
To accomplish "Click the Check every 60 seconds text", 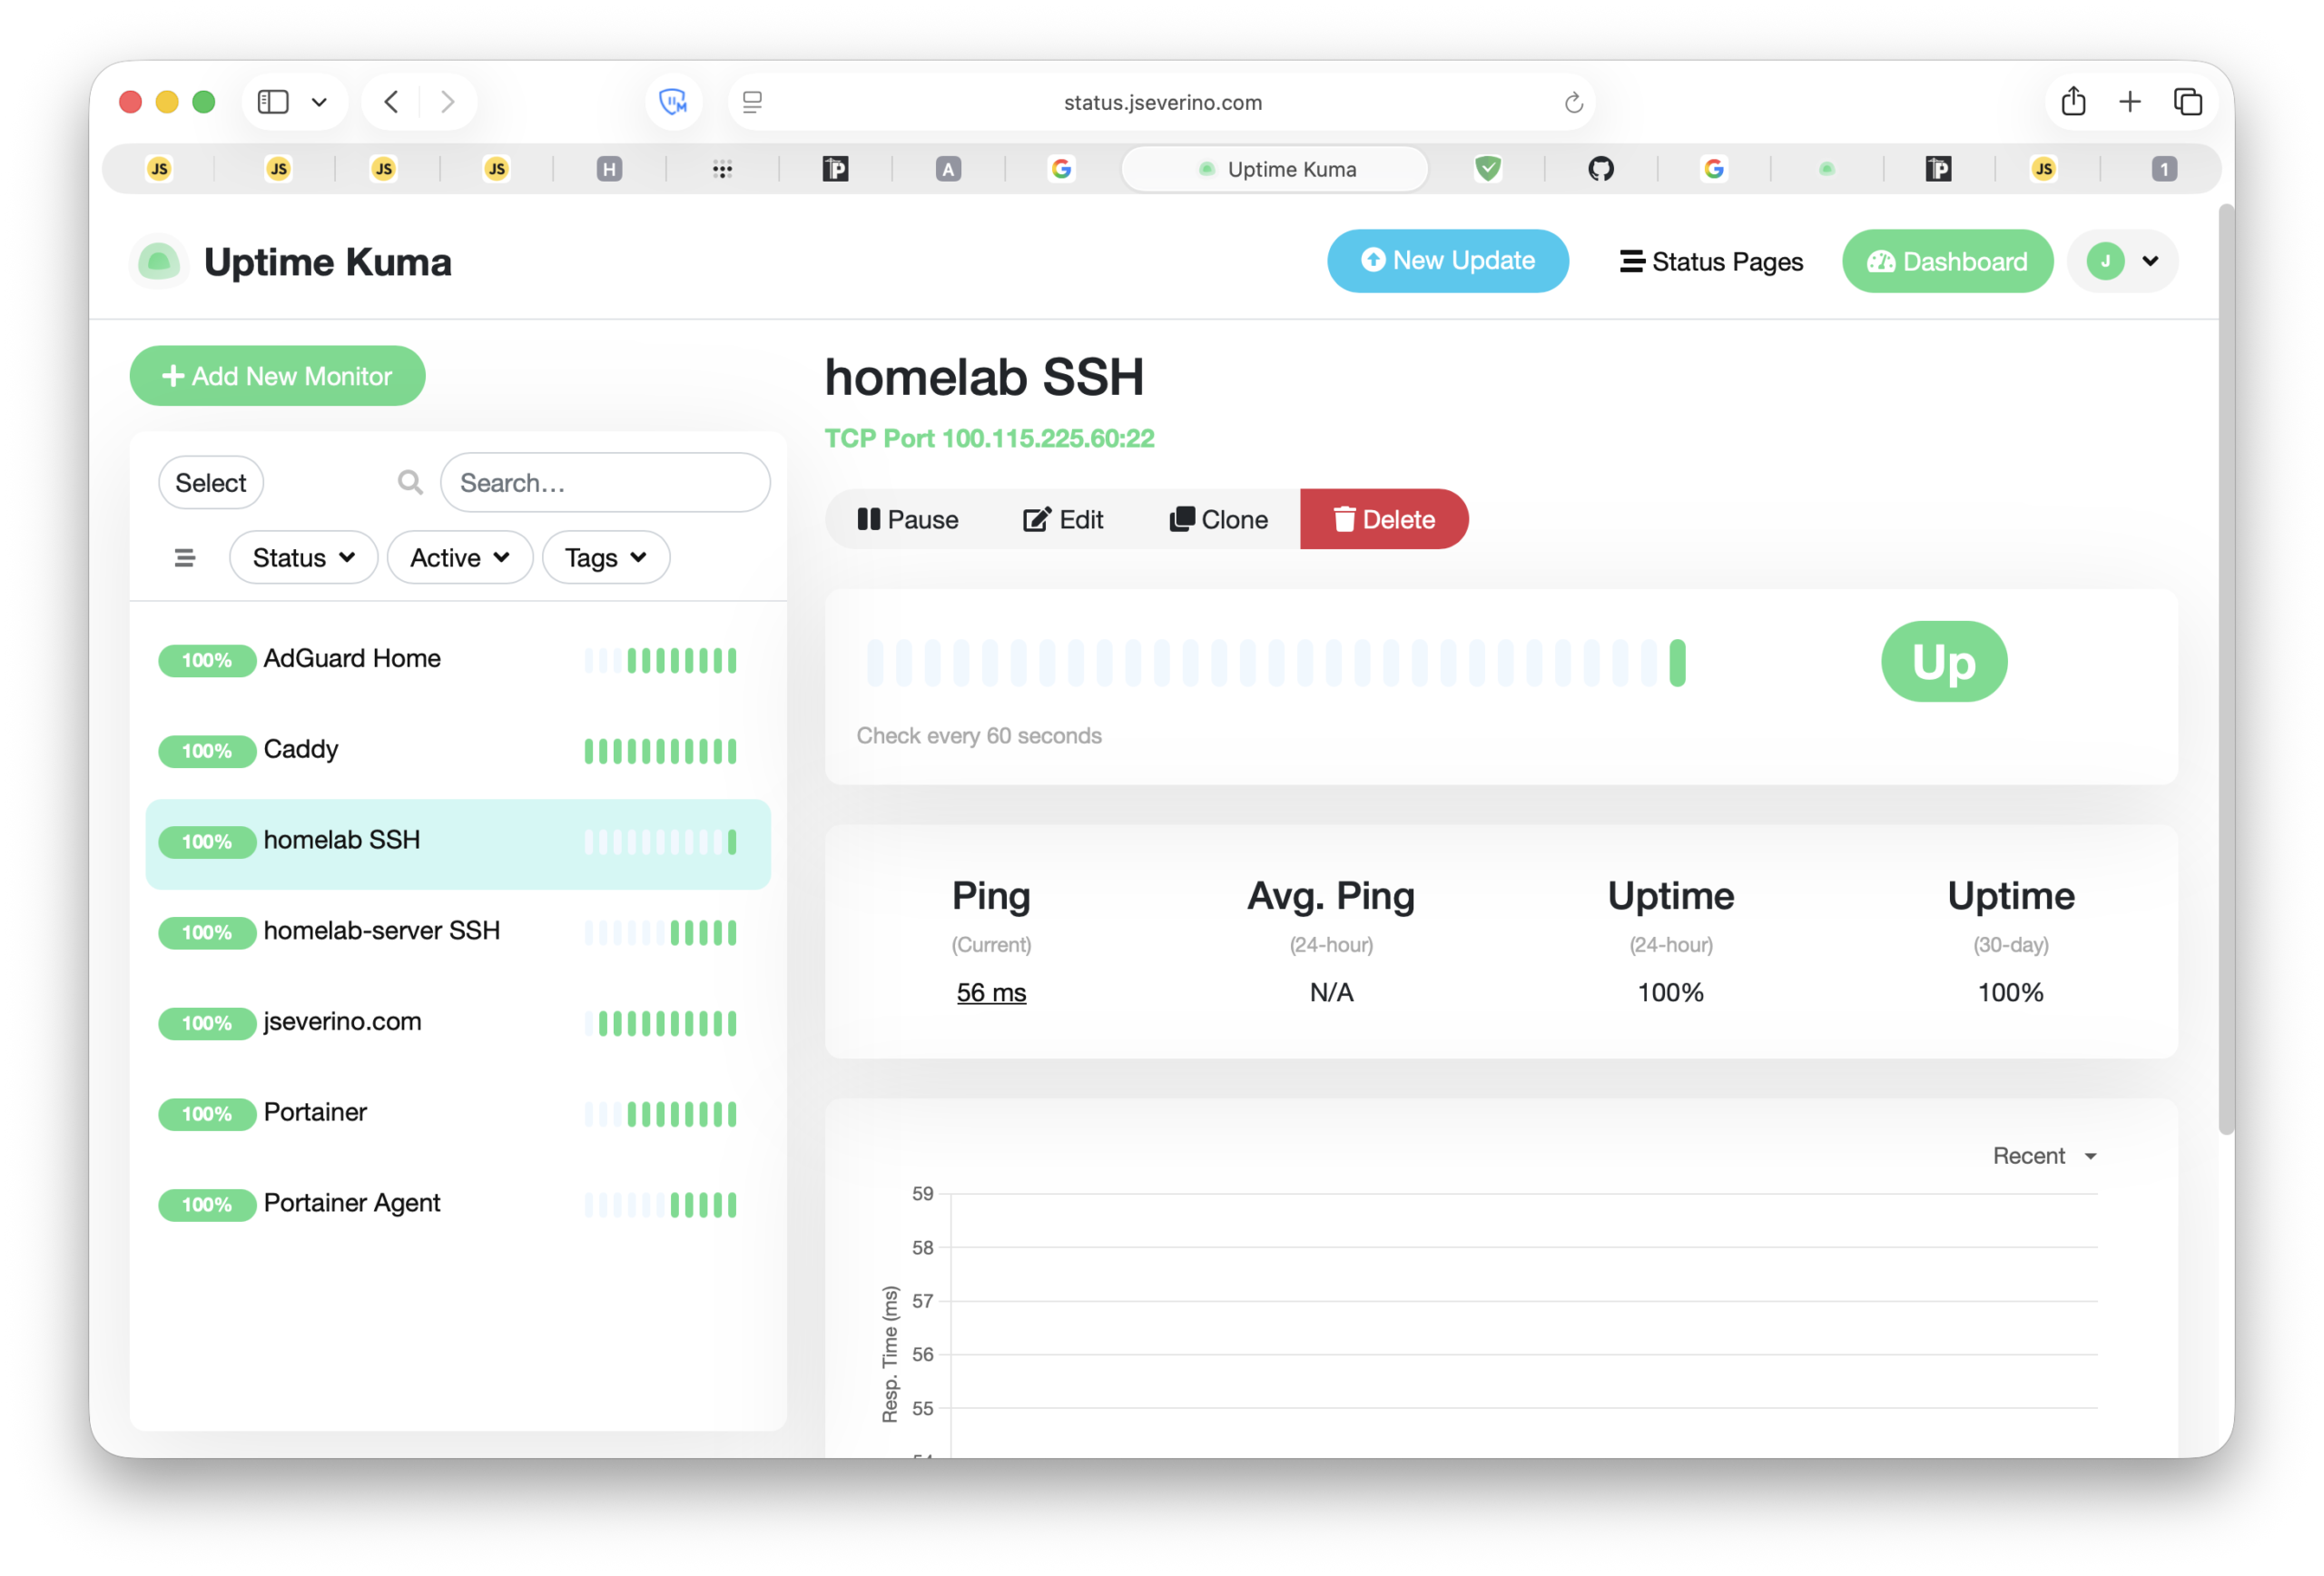I will pos(979,735).
